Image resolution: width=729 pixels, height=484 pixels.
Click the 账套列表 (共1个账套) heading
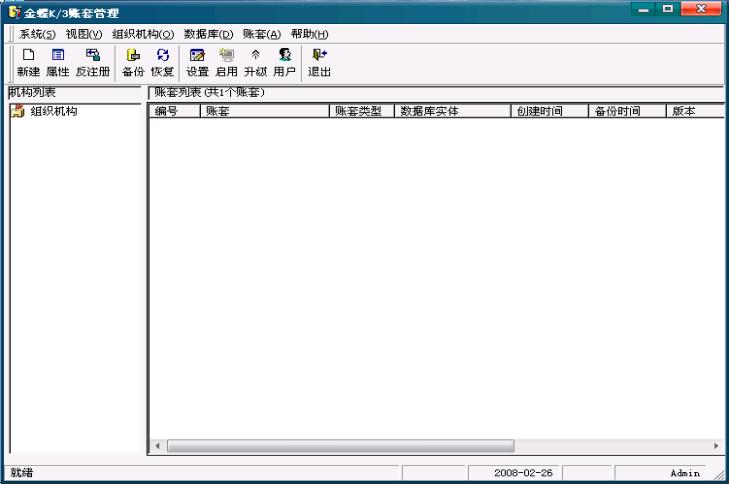coord(209,92)
